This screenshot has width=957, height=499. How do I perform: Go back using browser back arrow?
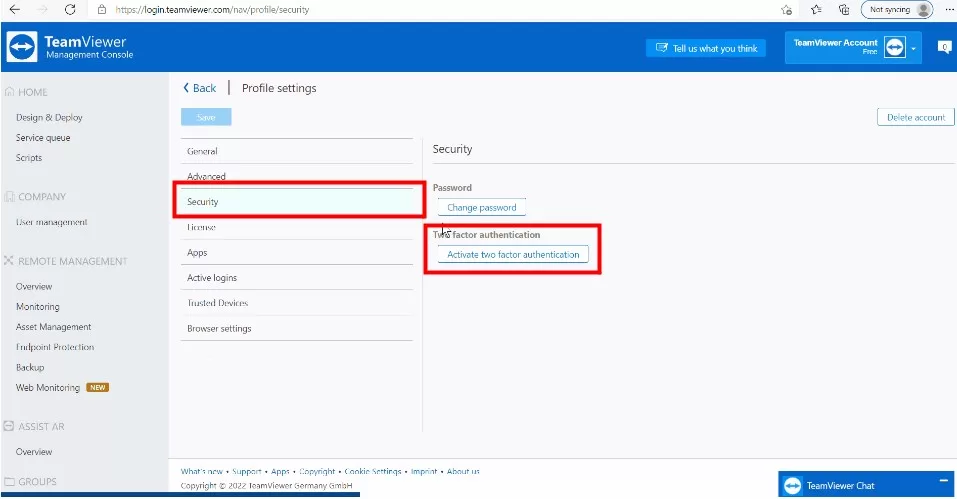click(x=14, y=9)
